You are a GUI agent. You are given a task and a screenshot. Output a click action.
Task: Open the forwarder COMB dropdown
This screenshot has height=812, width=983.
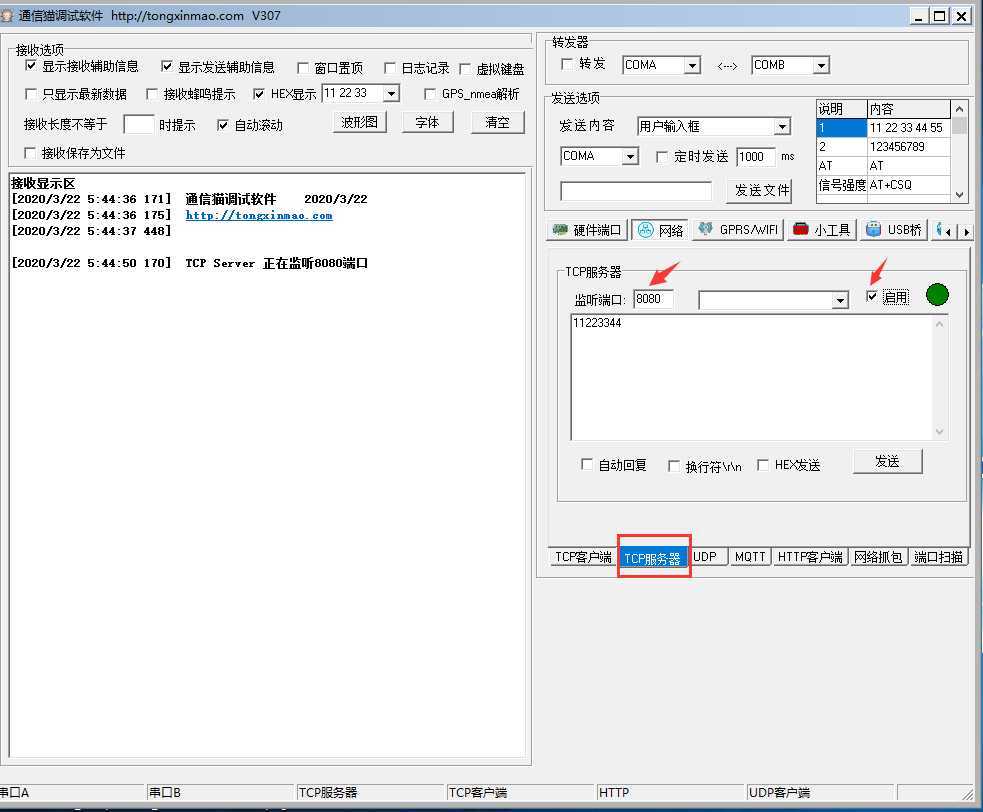pos(821,65)
